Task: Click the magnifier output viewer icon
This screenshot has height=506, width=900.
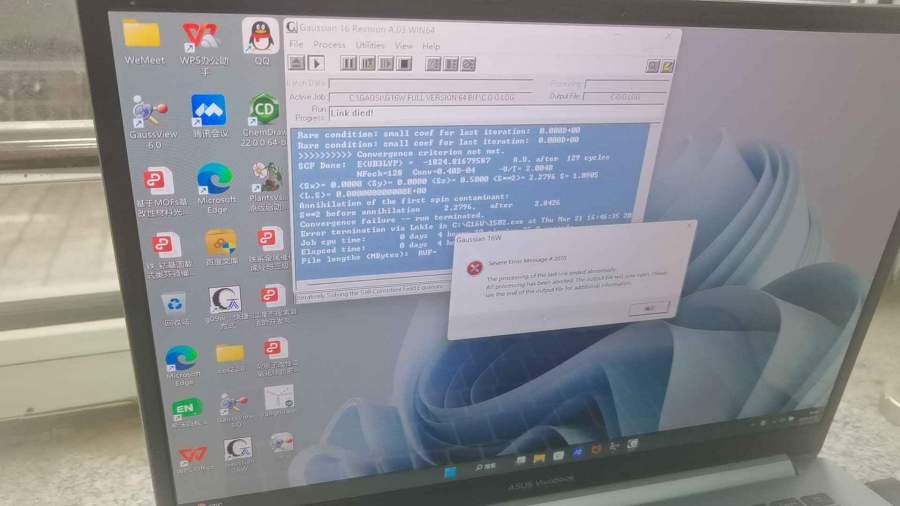Action: (x=652, y=67)
